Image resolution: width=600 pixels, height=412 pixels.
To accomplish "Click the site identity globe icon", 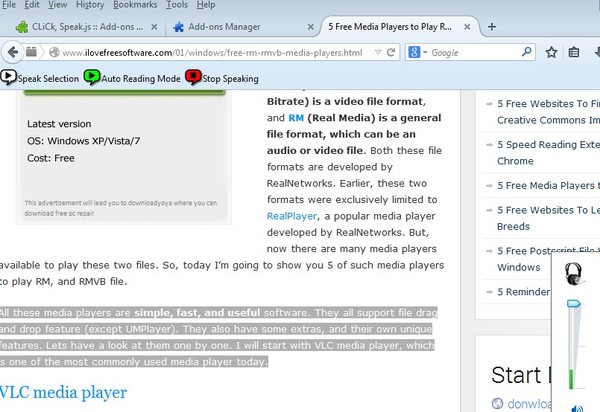I will point(54,52).
